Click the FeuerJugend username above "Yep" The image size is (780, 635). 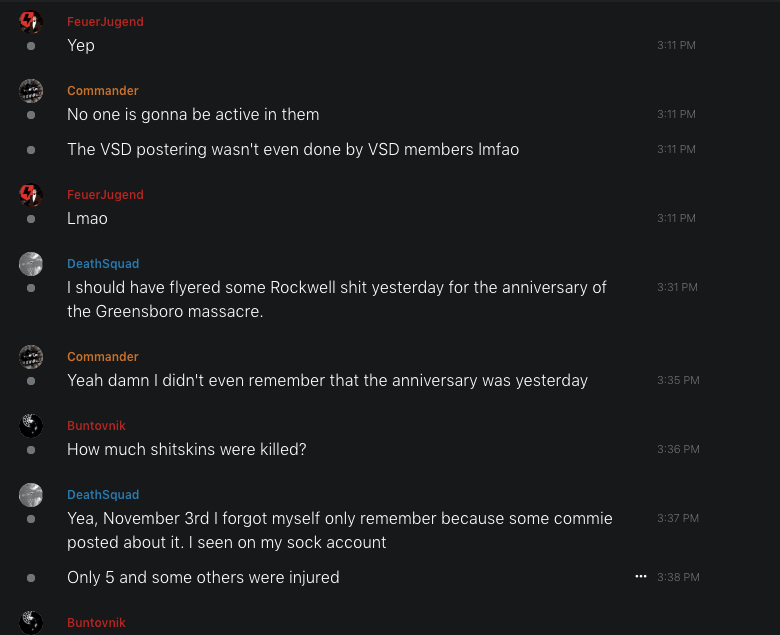coord(105,22)
